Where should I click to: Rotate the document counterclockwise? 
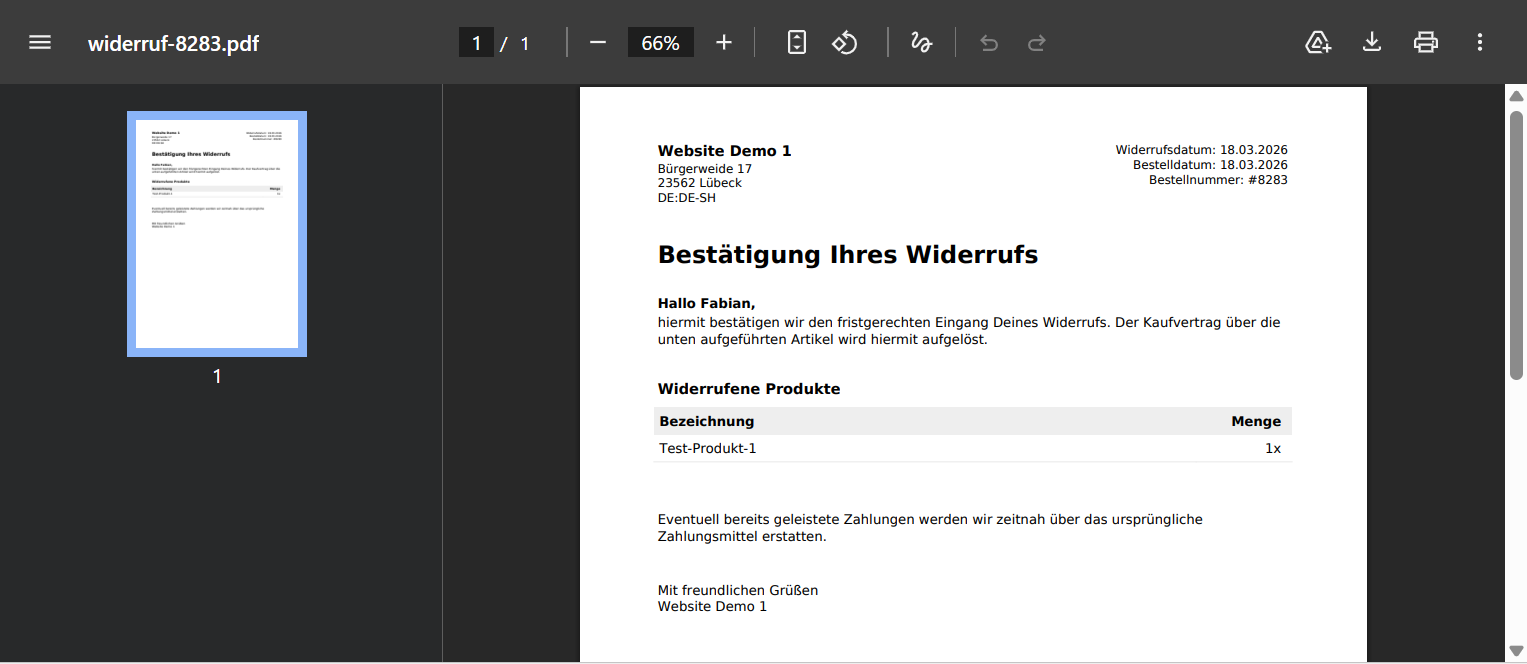click(845, 43)
